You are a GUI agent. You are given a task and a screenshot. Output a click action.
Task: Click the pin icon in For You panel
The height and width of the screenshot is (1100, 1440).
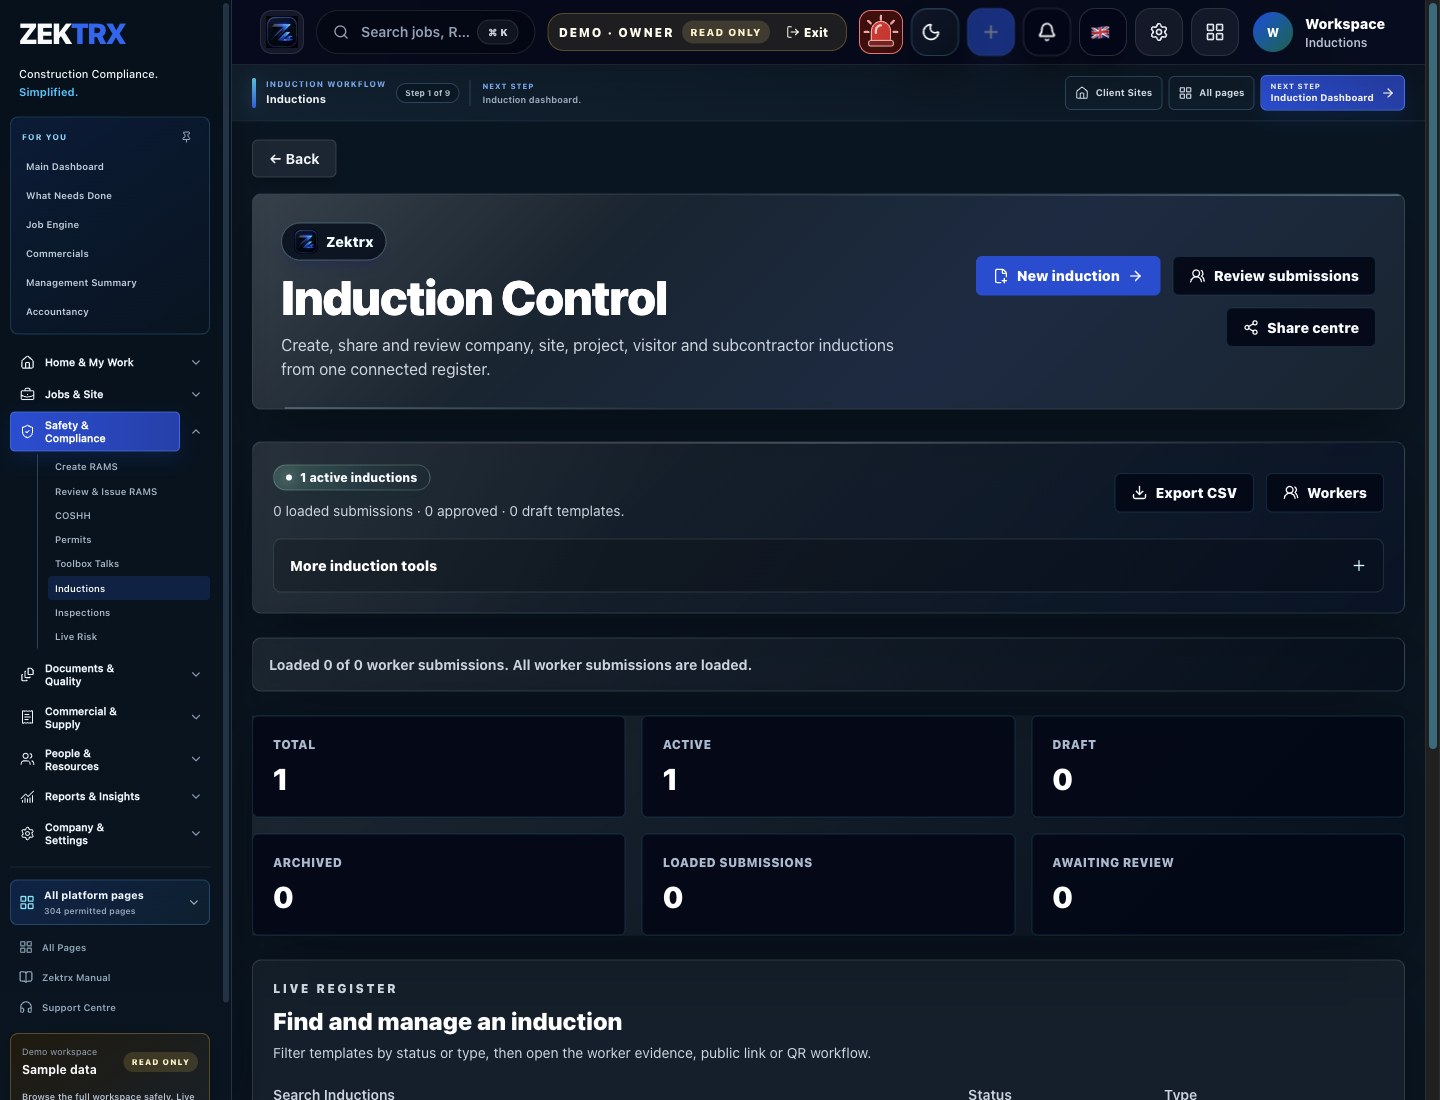186,137
